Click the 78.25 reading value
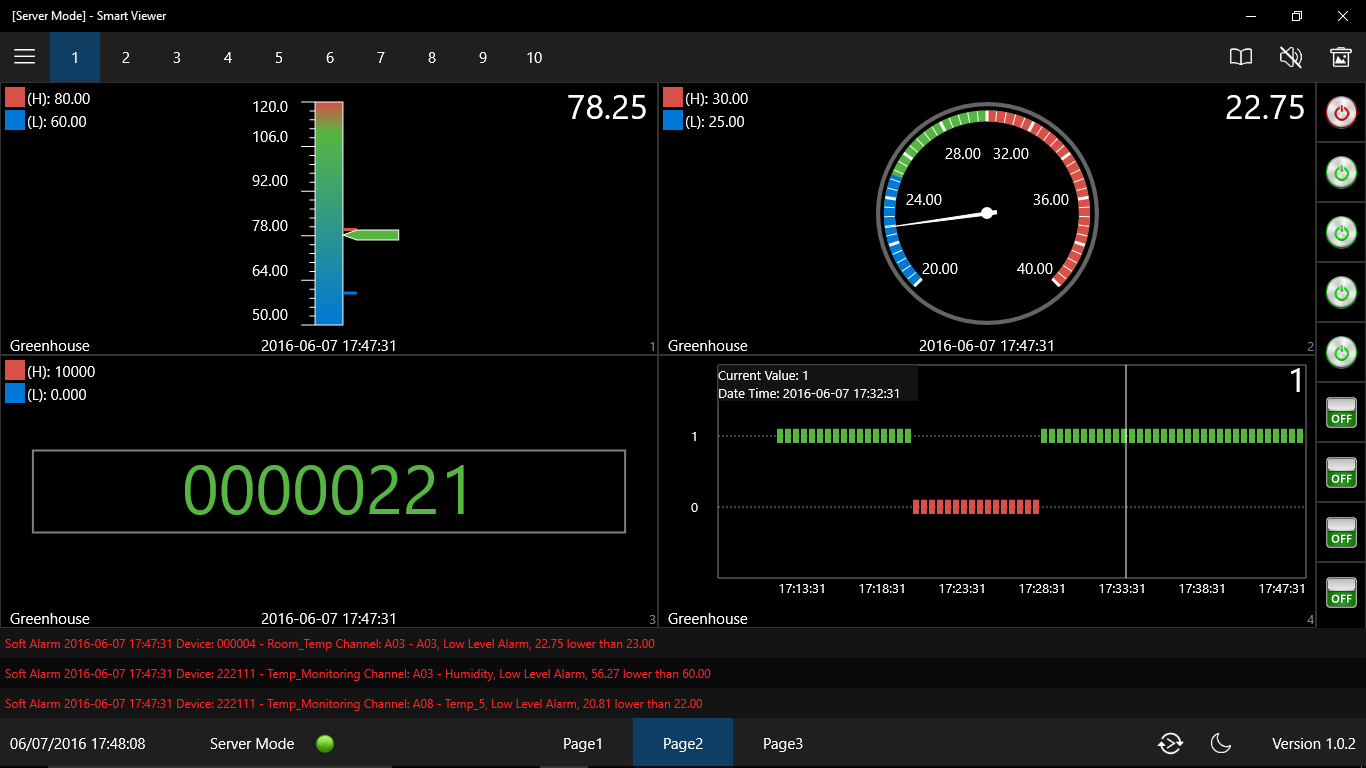Image resolution: width=1366 pixels, height=768 pixels. pos(607,107)
